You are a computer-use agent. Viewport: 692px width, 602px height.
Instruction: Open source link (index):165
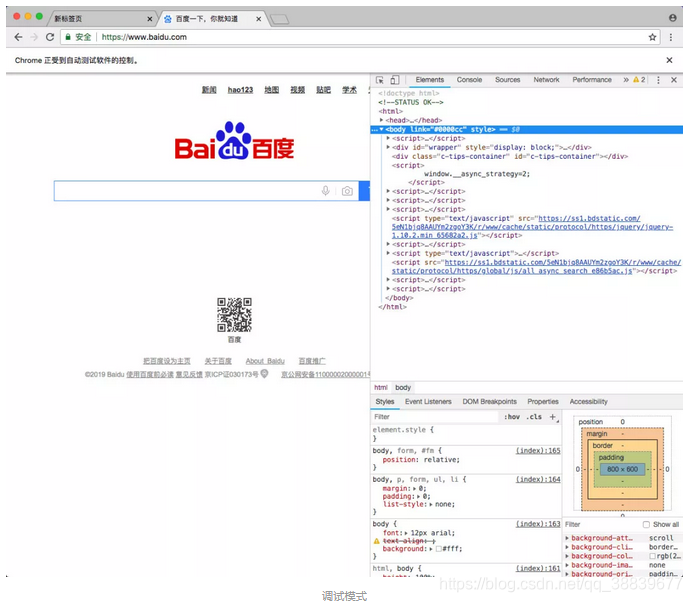tap(538, 451)
